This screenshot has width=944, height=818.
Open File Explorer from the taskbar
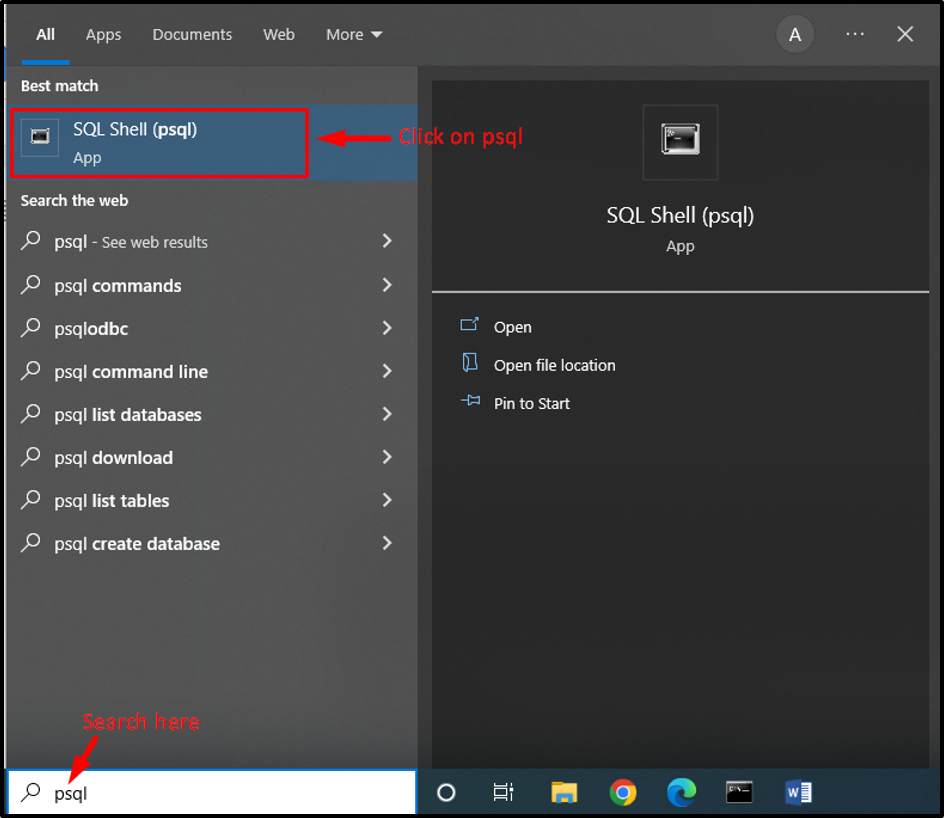[563, 792]
